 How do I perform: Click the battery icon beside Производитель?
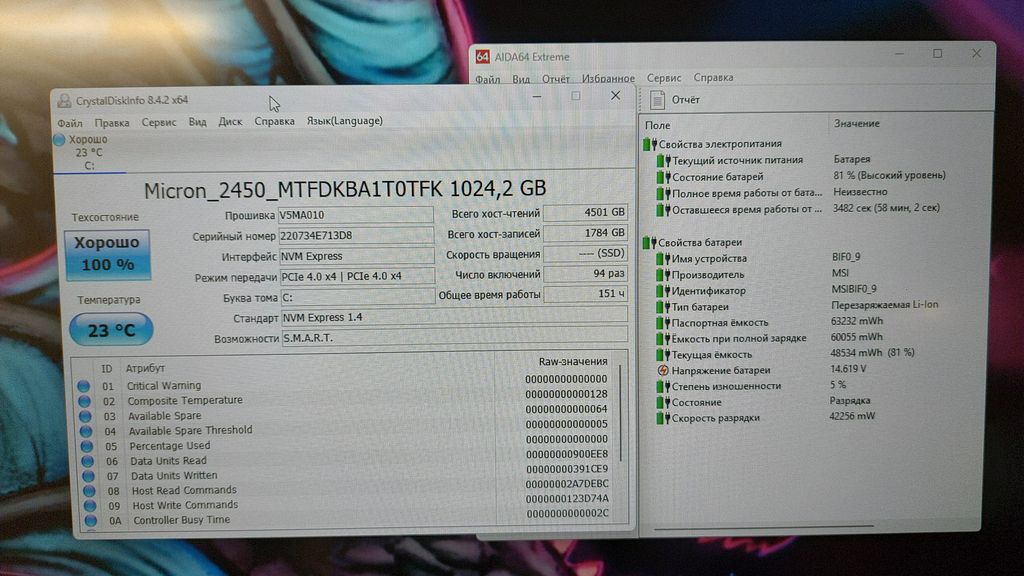[x=662, y=275]
